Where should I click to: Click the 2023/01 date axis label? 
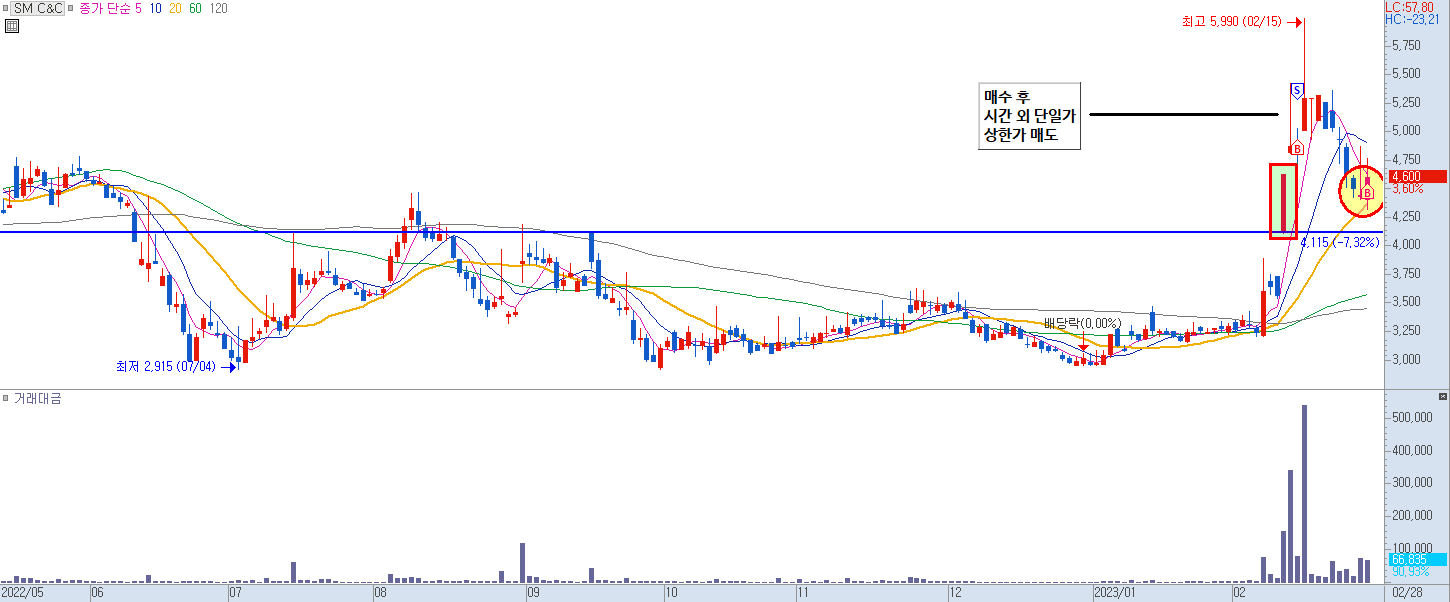(x=1113, y=593)
